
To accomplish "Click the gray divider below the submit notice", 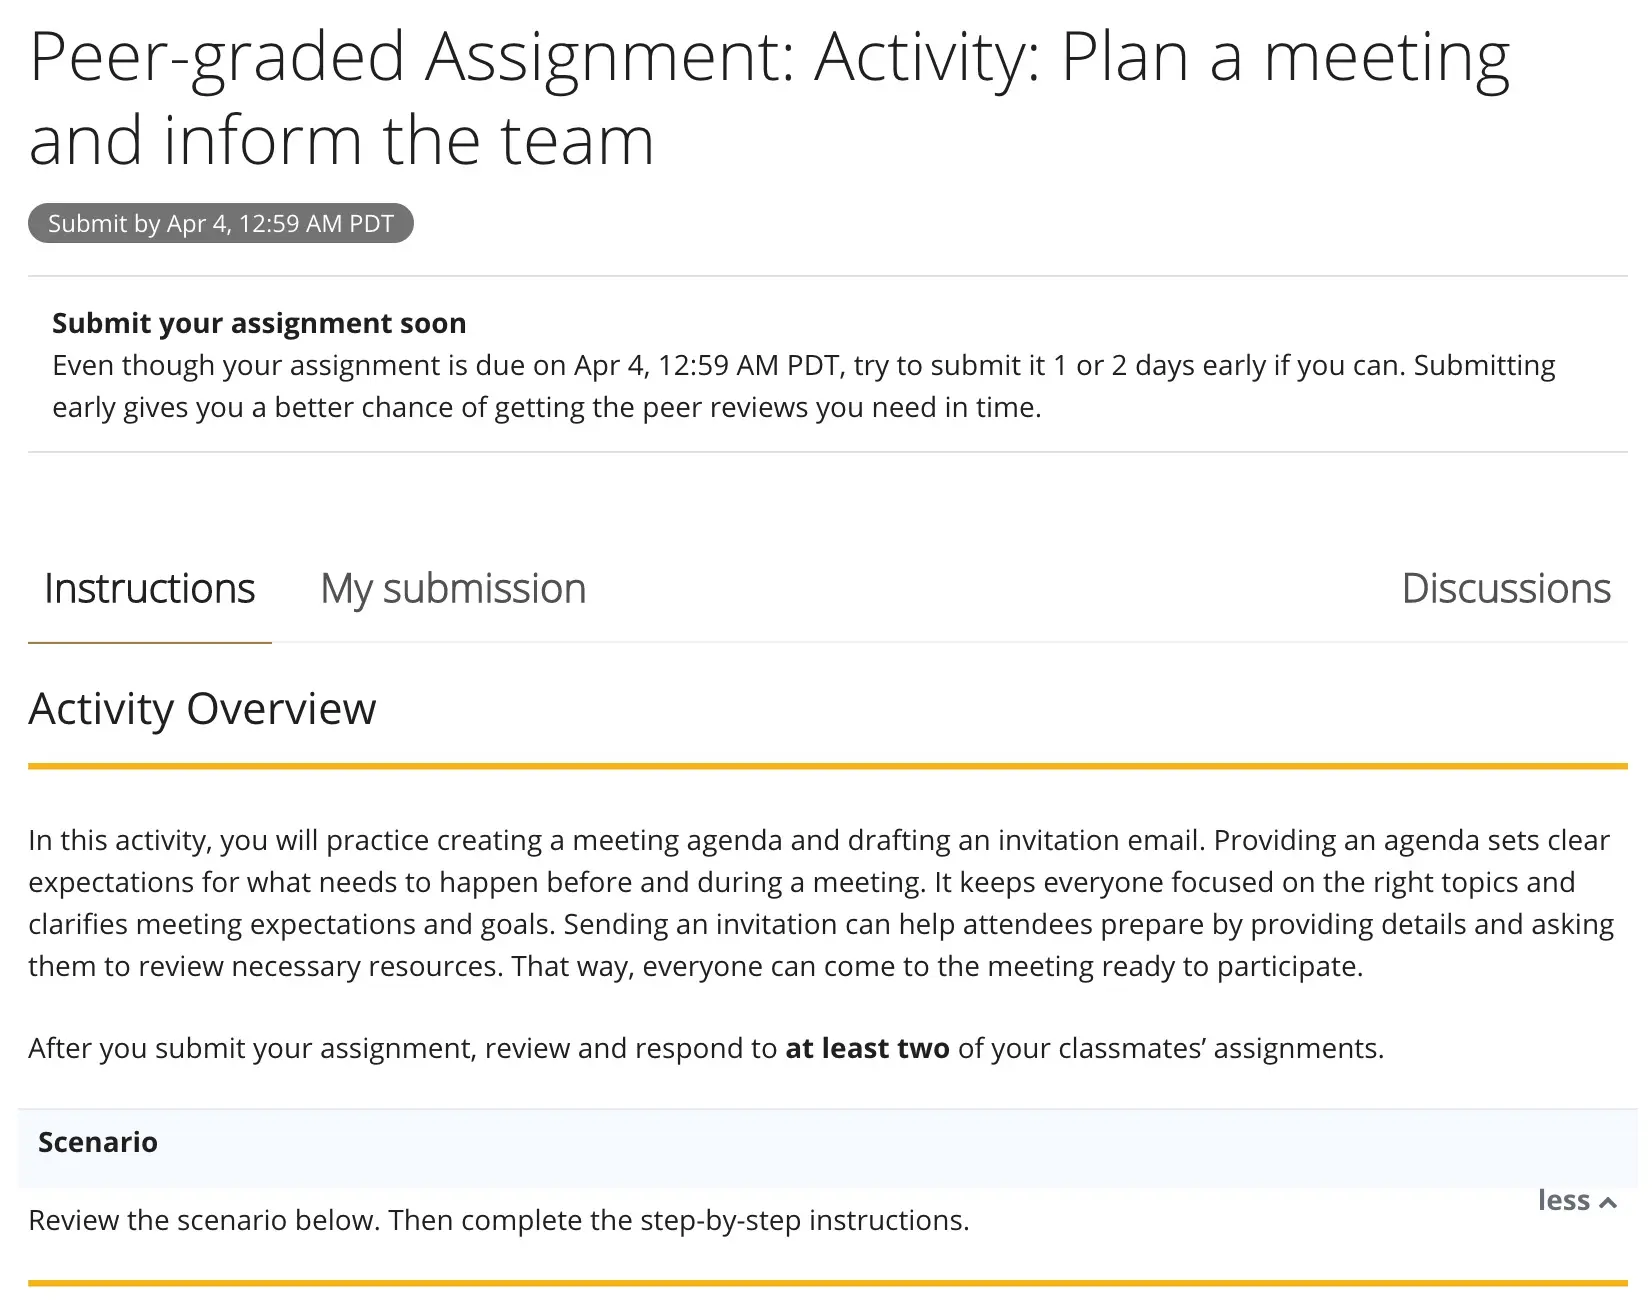I will (828, 452).
